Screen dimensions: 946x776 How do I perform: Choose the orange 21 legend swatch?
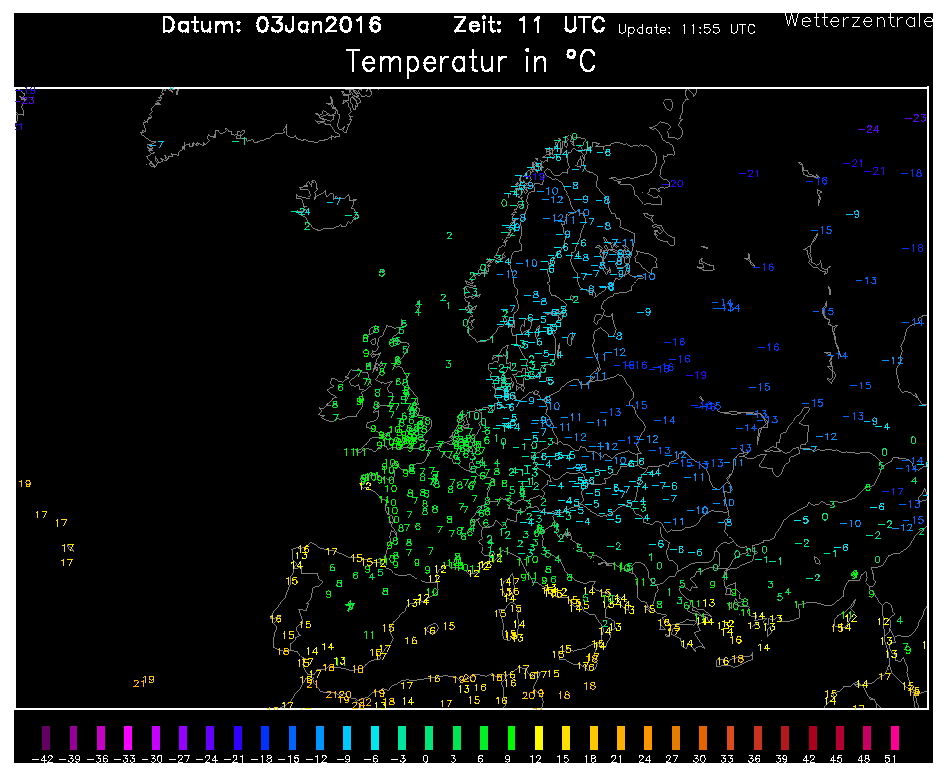(621, 737)
